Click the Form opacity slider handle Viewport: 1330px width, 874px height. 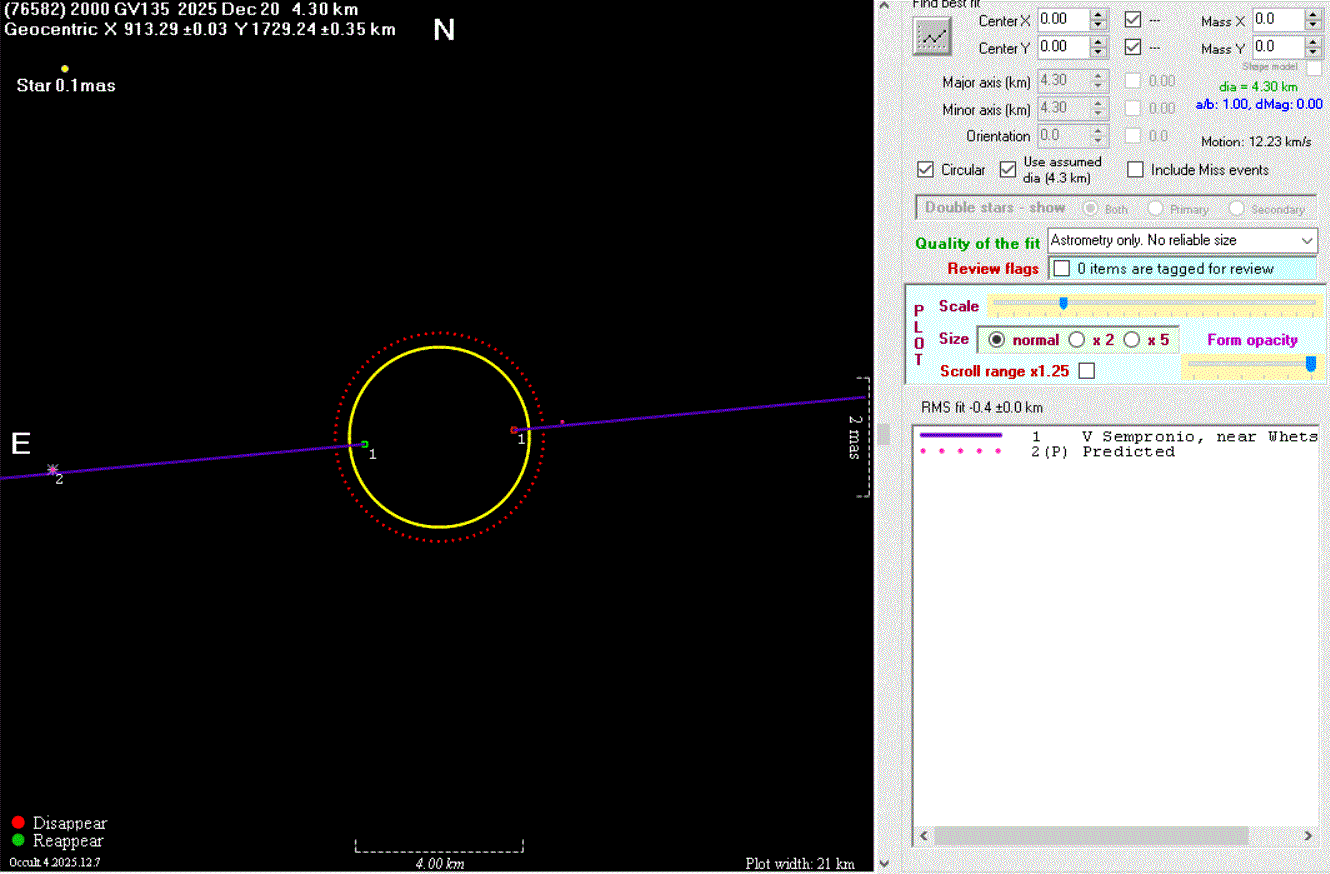(x=1310, y=364)
